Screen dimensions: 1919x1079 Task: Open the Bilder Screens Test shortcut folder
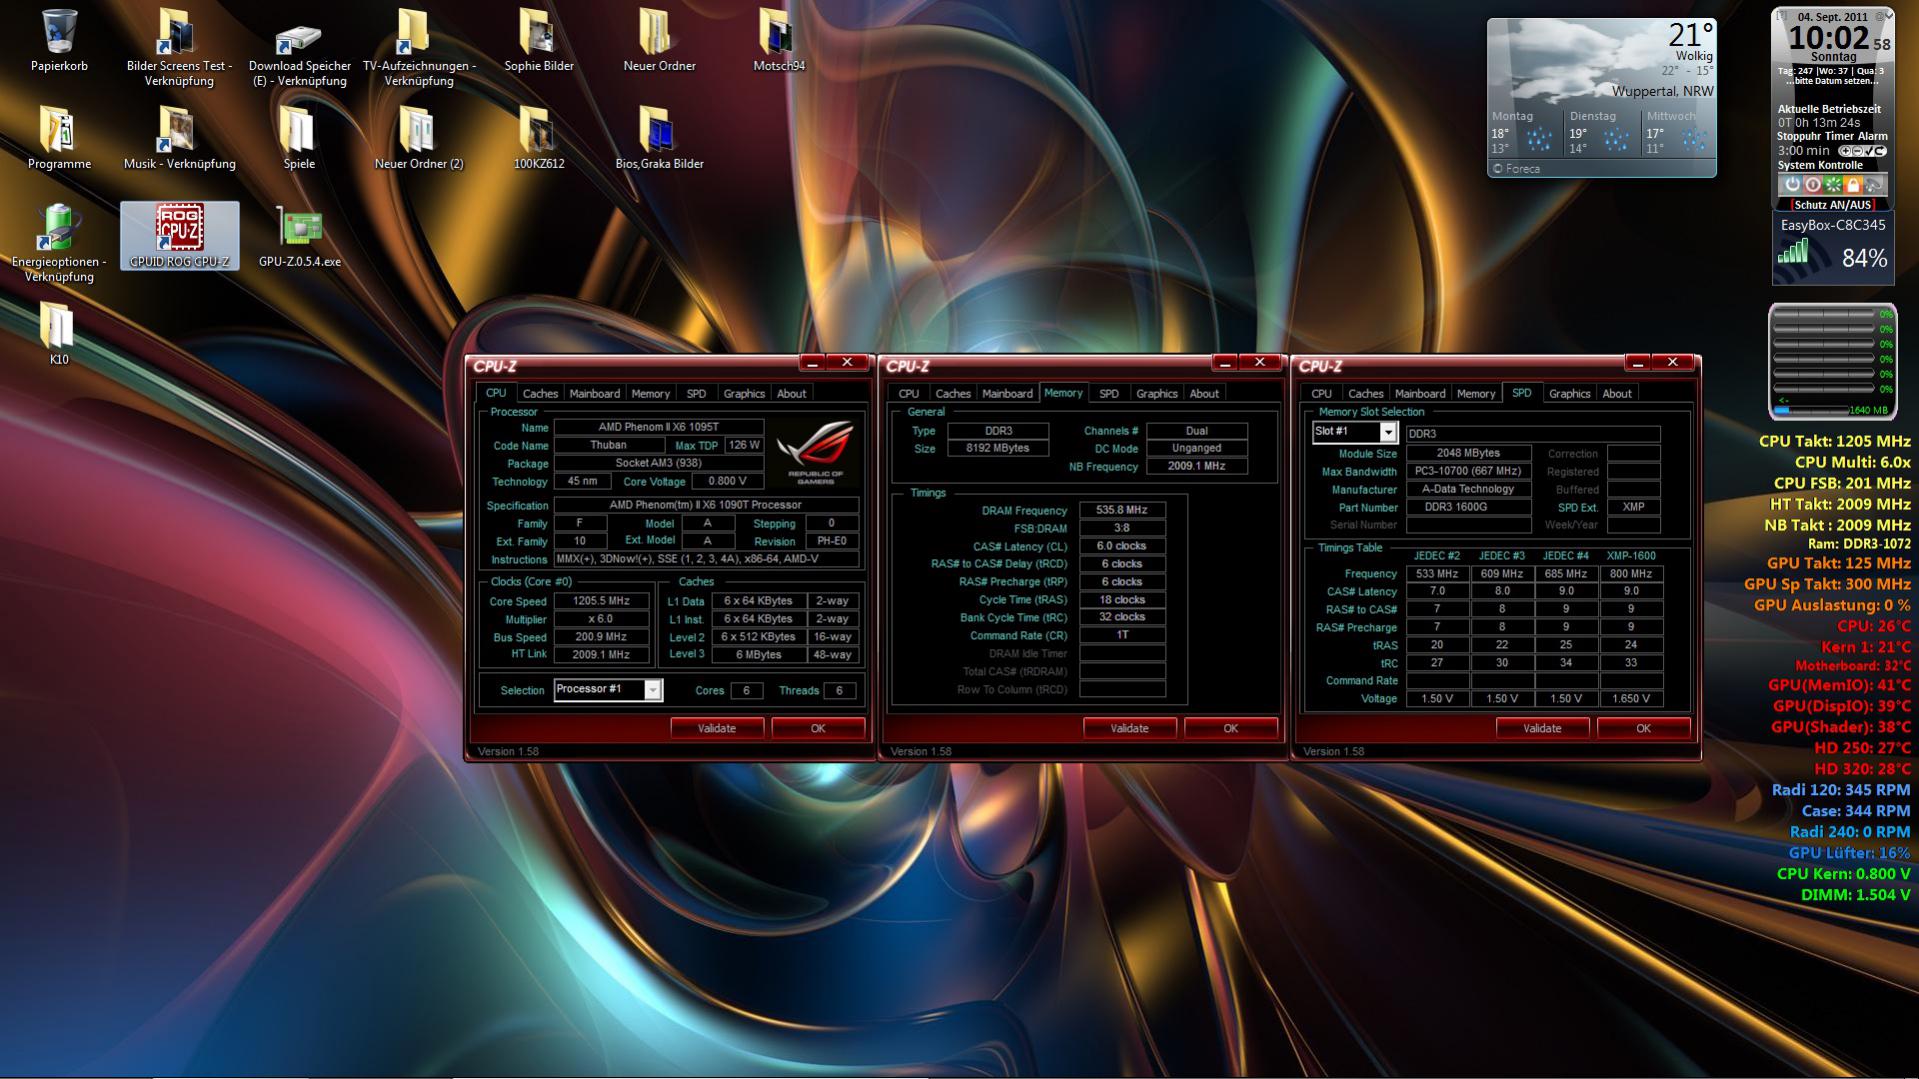pos(179,47)
